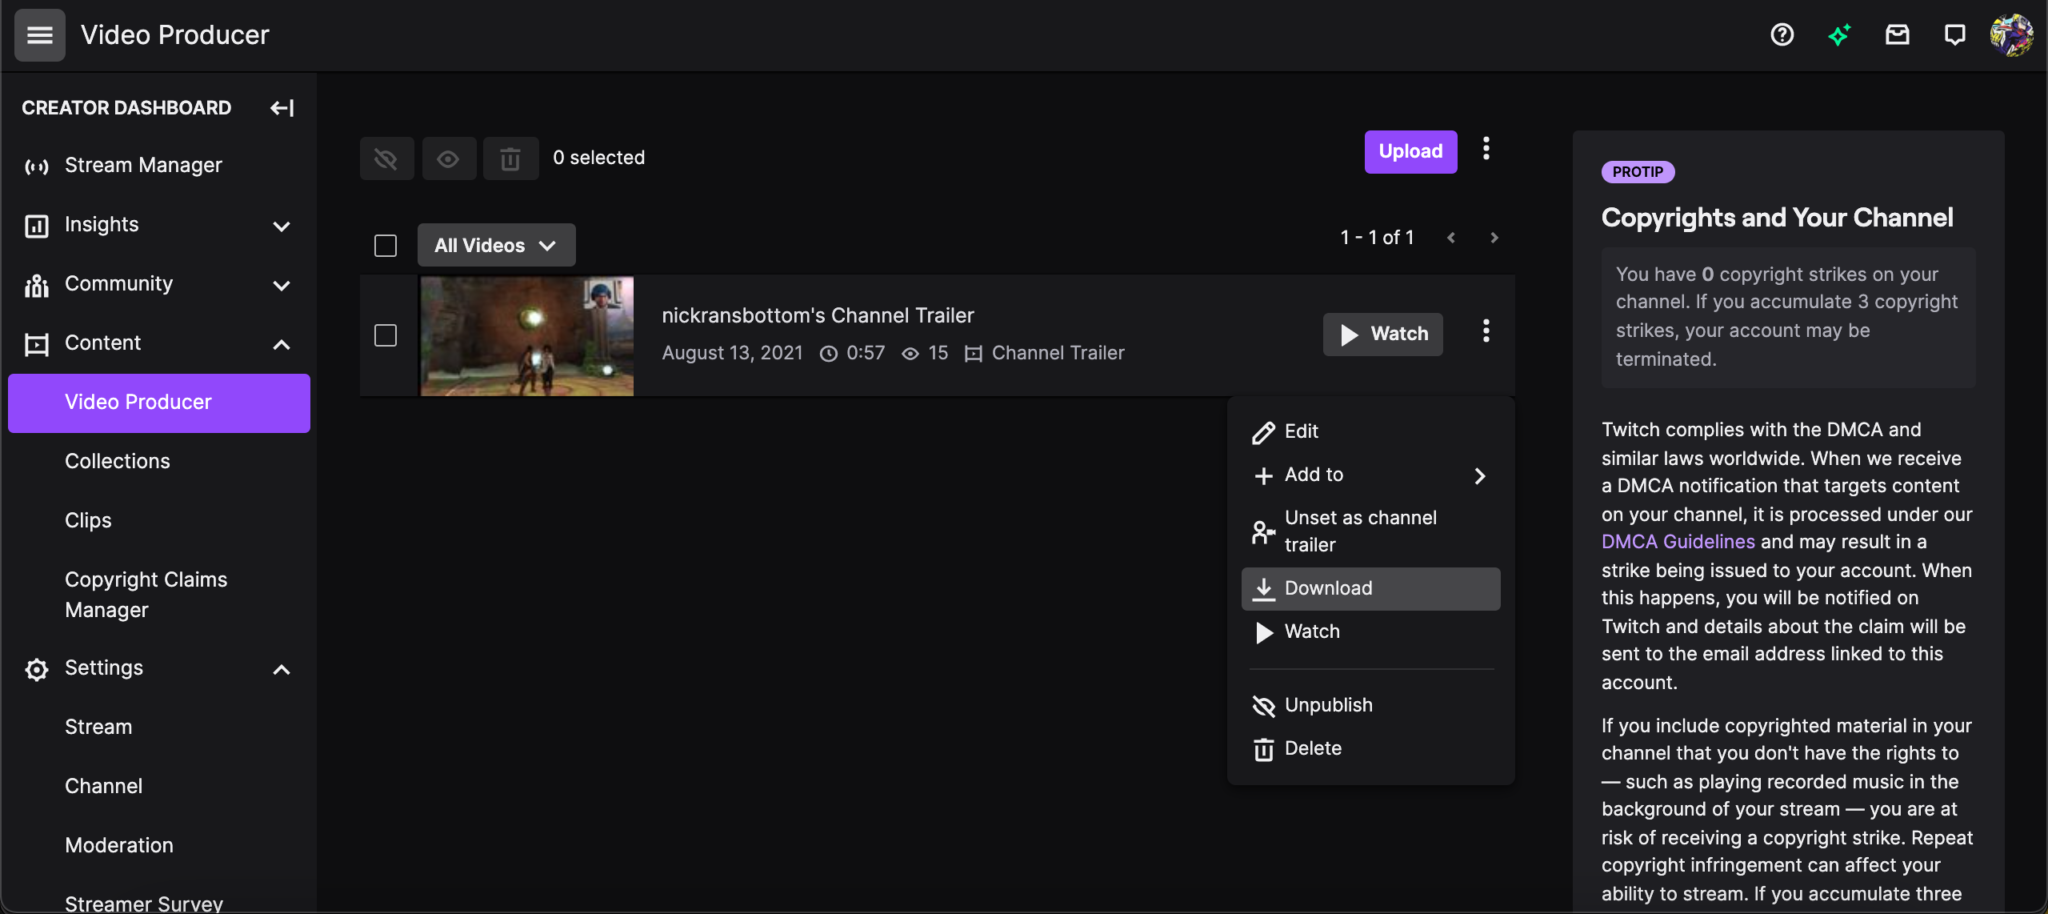Open the notifications bell
Screen dimensions: 2048x914
tap(1955, 34)
